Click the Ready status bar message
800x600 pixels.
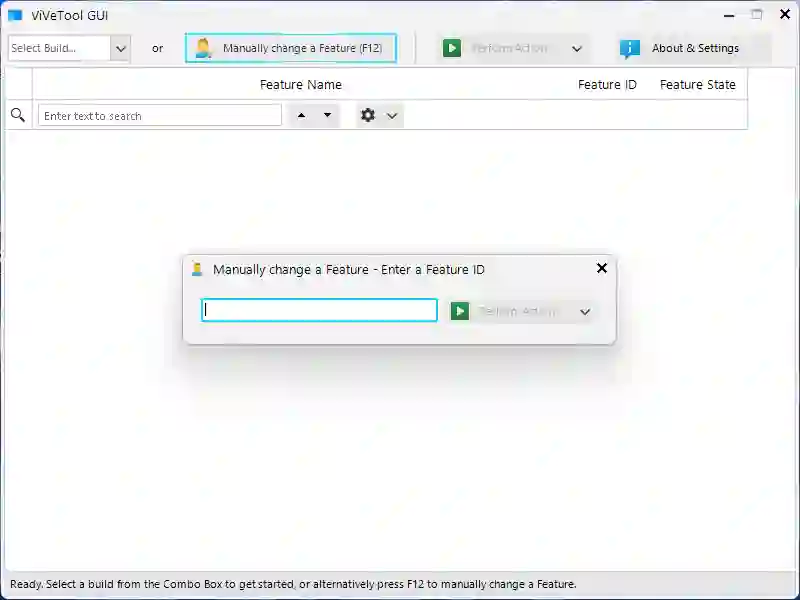(x=293, y=584)
